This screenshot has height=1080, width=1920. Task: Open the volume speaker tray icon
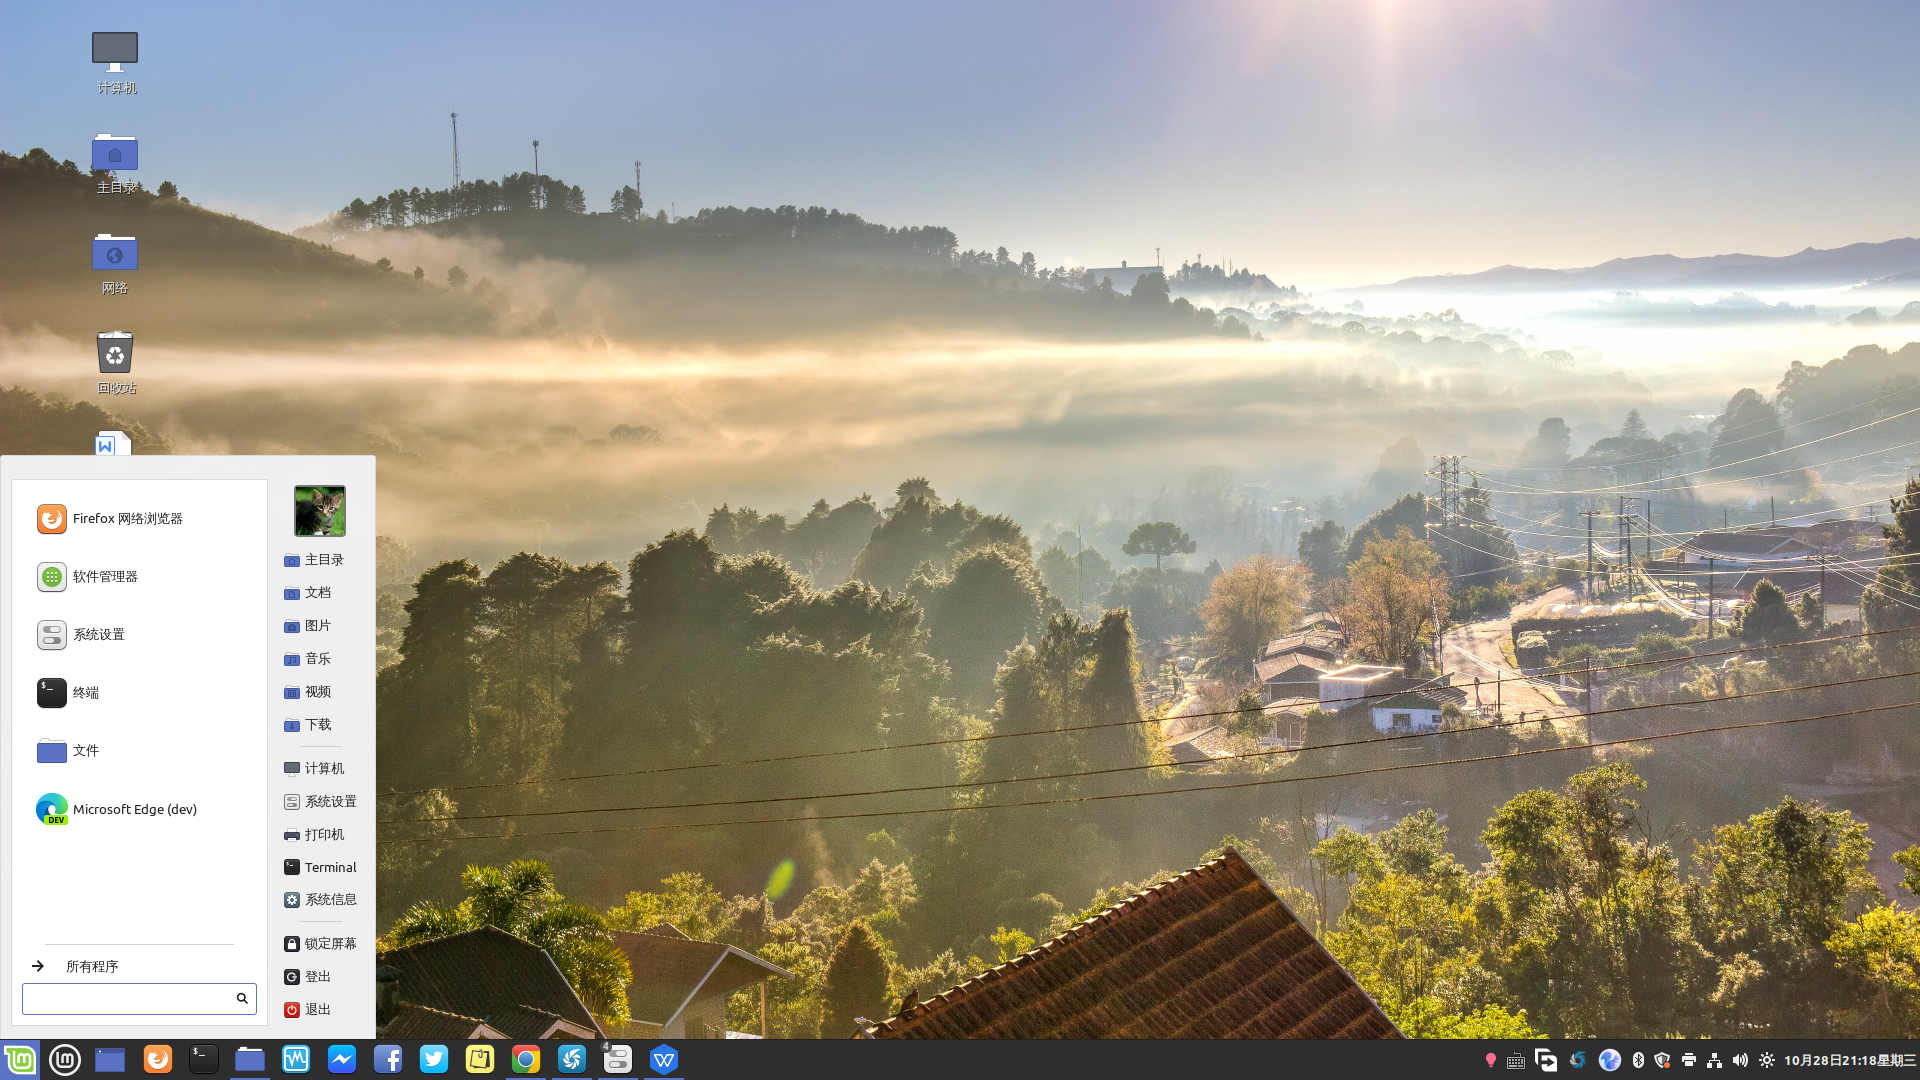(1741, 1061)
